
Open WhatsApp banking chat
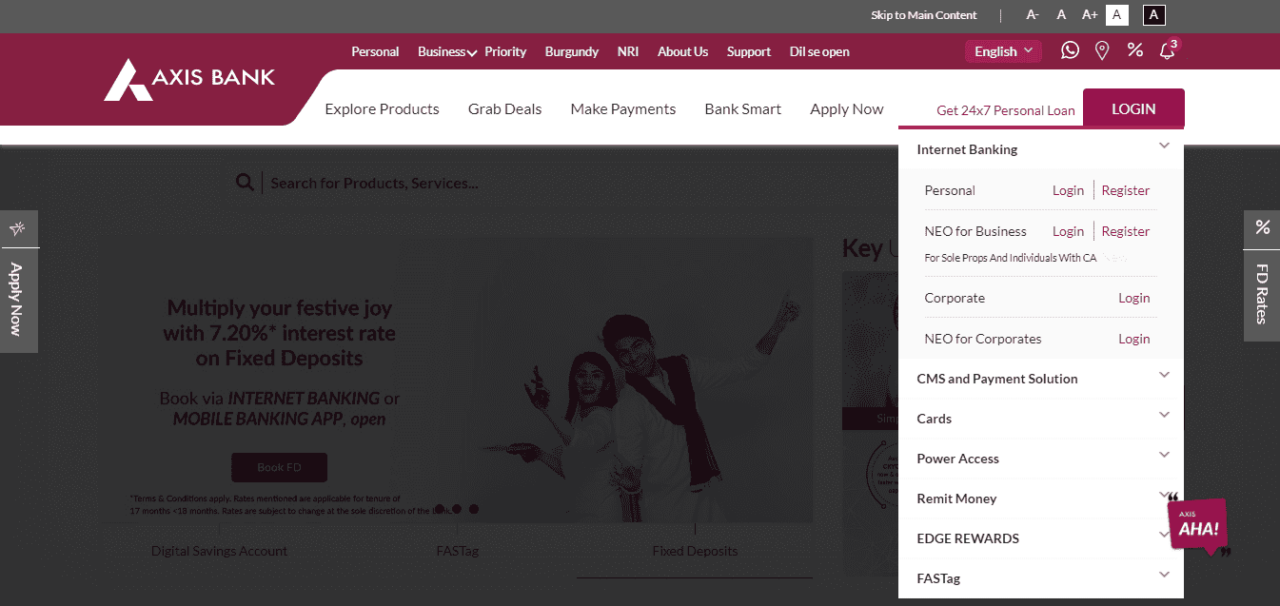(x=1069, y=50)
